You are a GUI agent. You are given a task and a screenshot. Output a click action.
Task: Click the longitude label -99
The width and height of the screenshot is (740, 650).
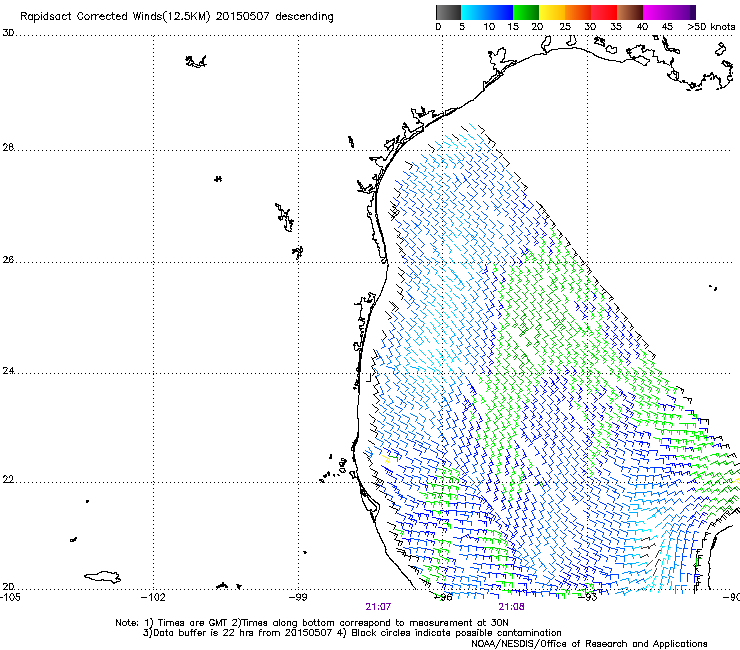[x=298, y=597]
